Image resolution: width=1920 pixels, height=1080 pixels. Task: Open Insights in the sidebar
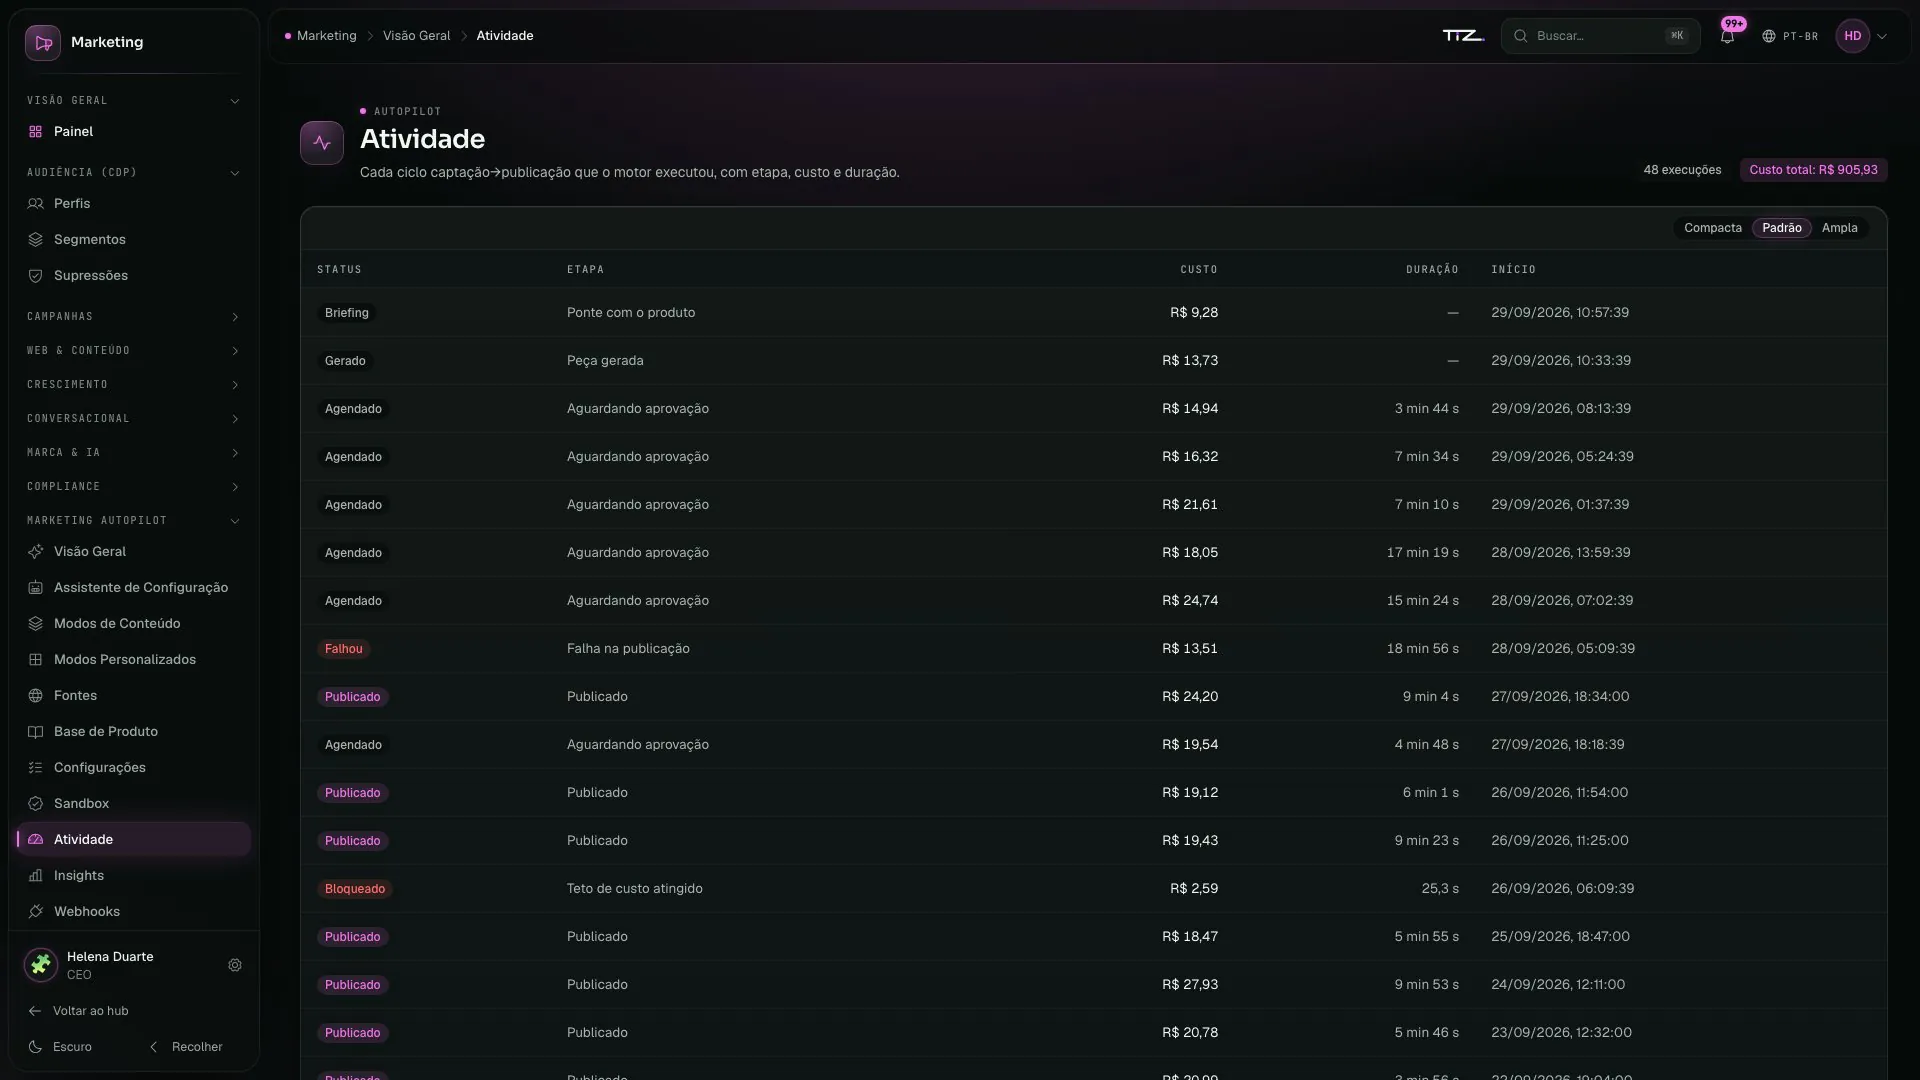pos(133,875)
